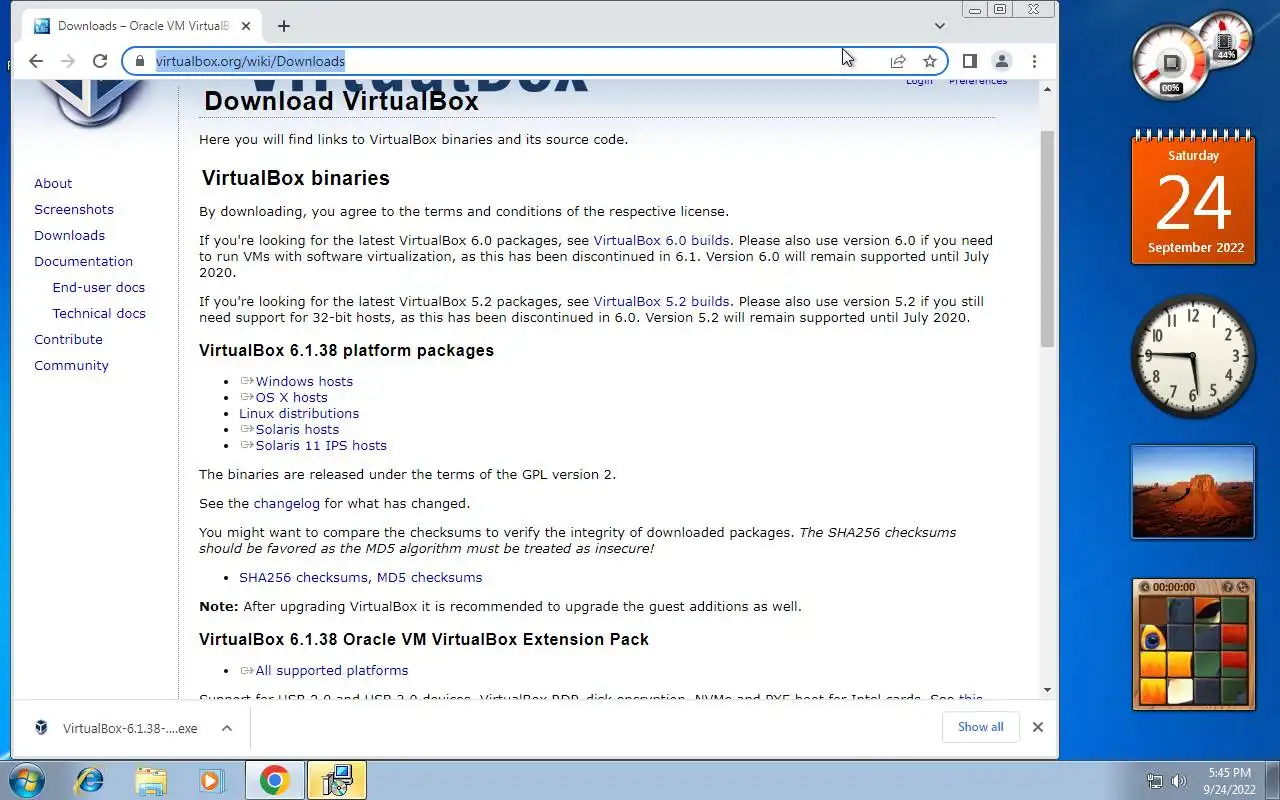Open the End-user docs link
Screen dimensions: 1280x800
tap(98, 287)
